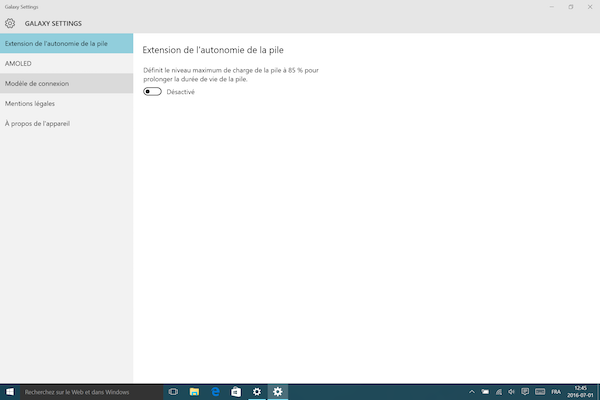The width and height of the screenshot is (600, 400).
Task: Click the Recherchez sur le Web search box
Action: coord(91,392)
